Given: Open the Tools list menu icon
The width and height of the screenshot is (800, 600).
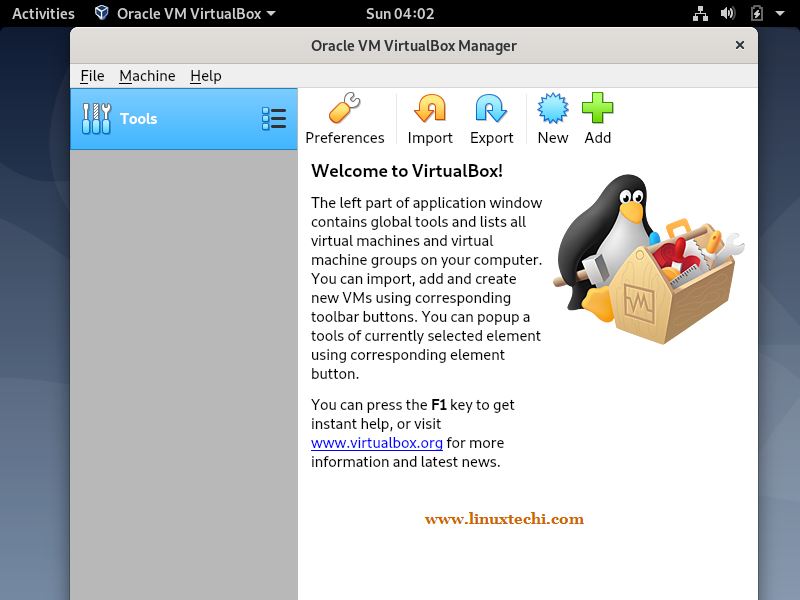Looking at the screenshot, I should click(274, 118).
